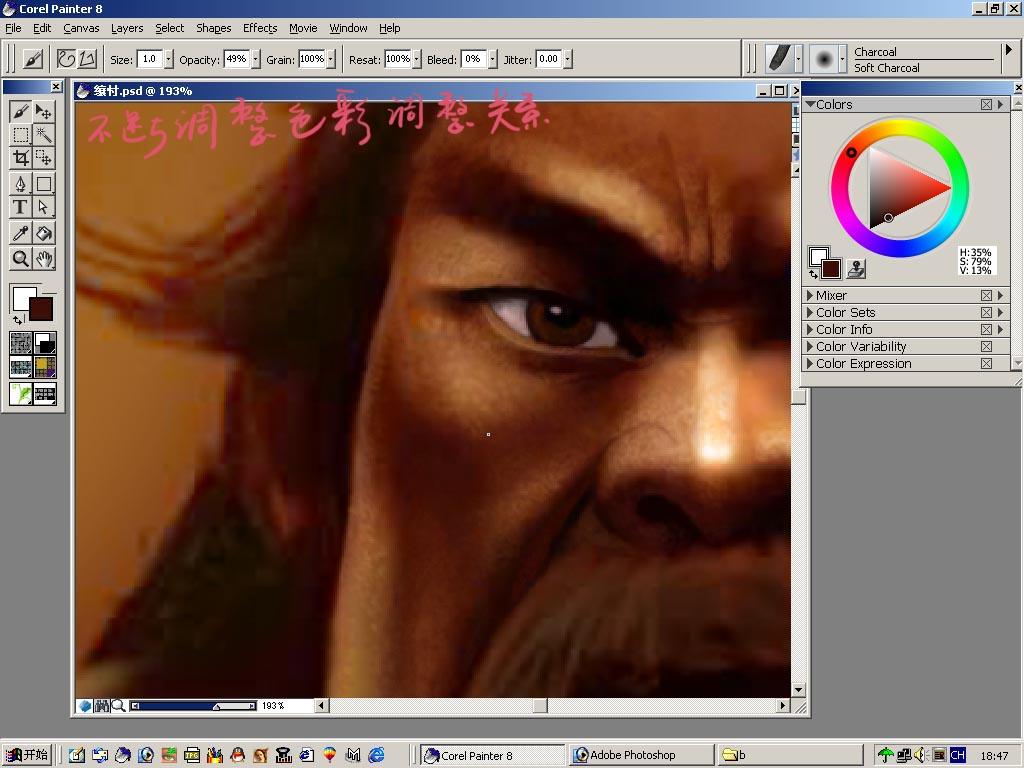The width and height of the screenshot is (1024, 768).
Task: Open the Canvas menu
Action: (81, 28)
